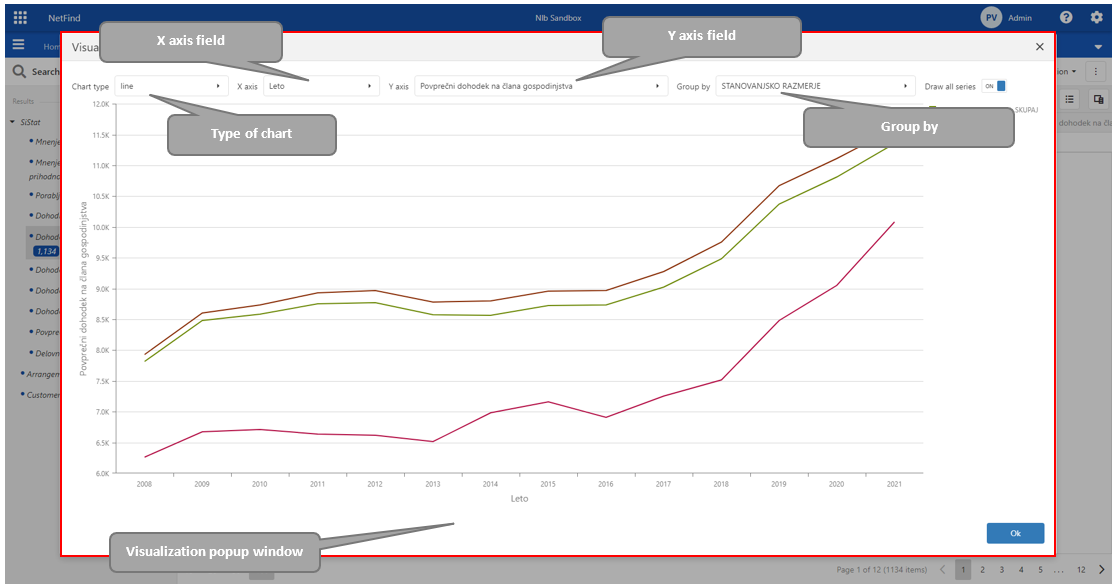Image resolution: width=1116 pixels, height=587 pixels.
Task: Click the hamburger menu icon
Action: coord(18,46)
